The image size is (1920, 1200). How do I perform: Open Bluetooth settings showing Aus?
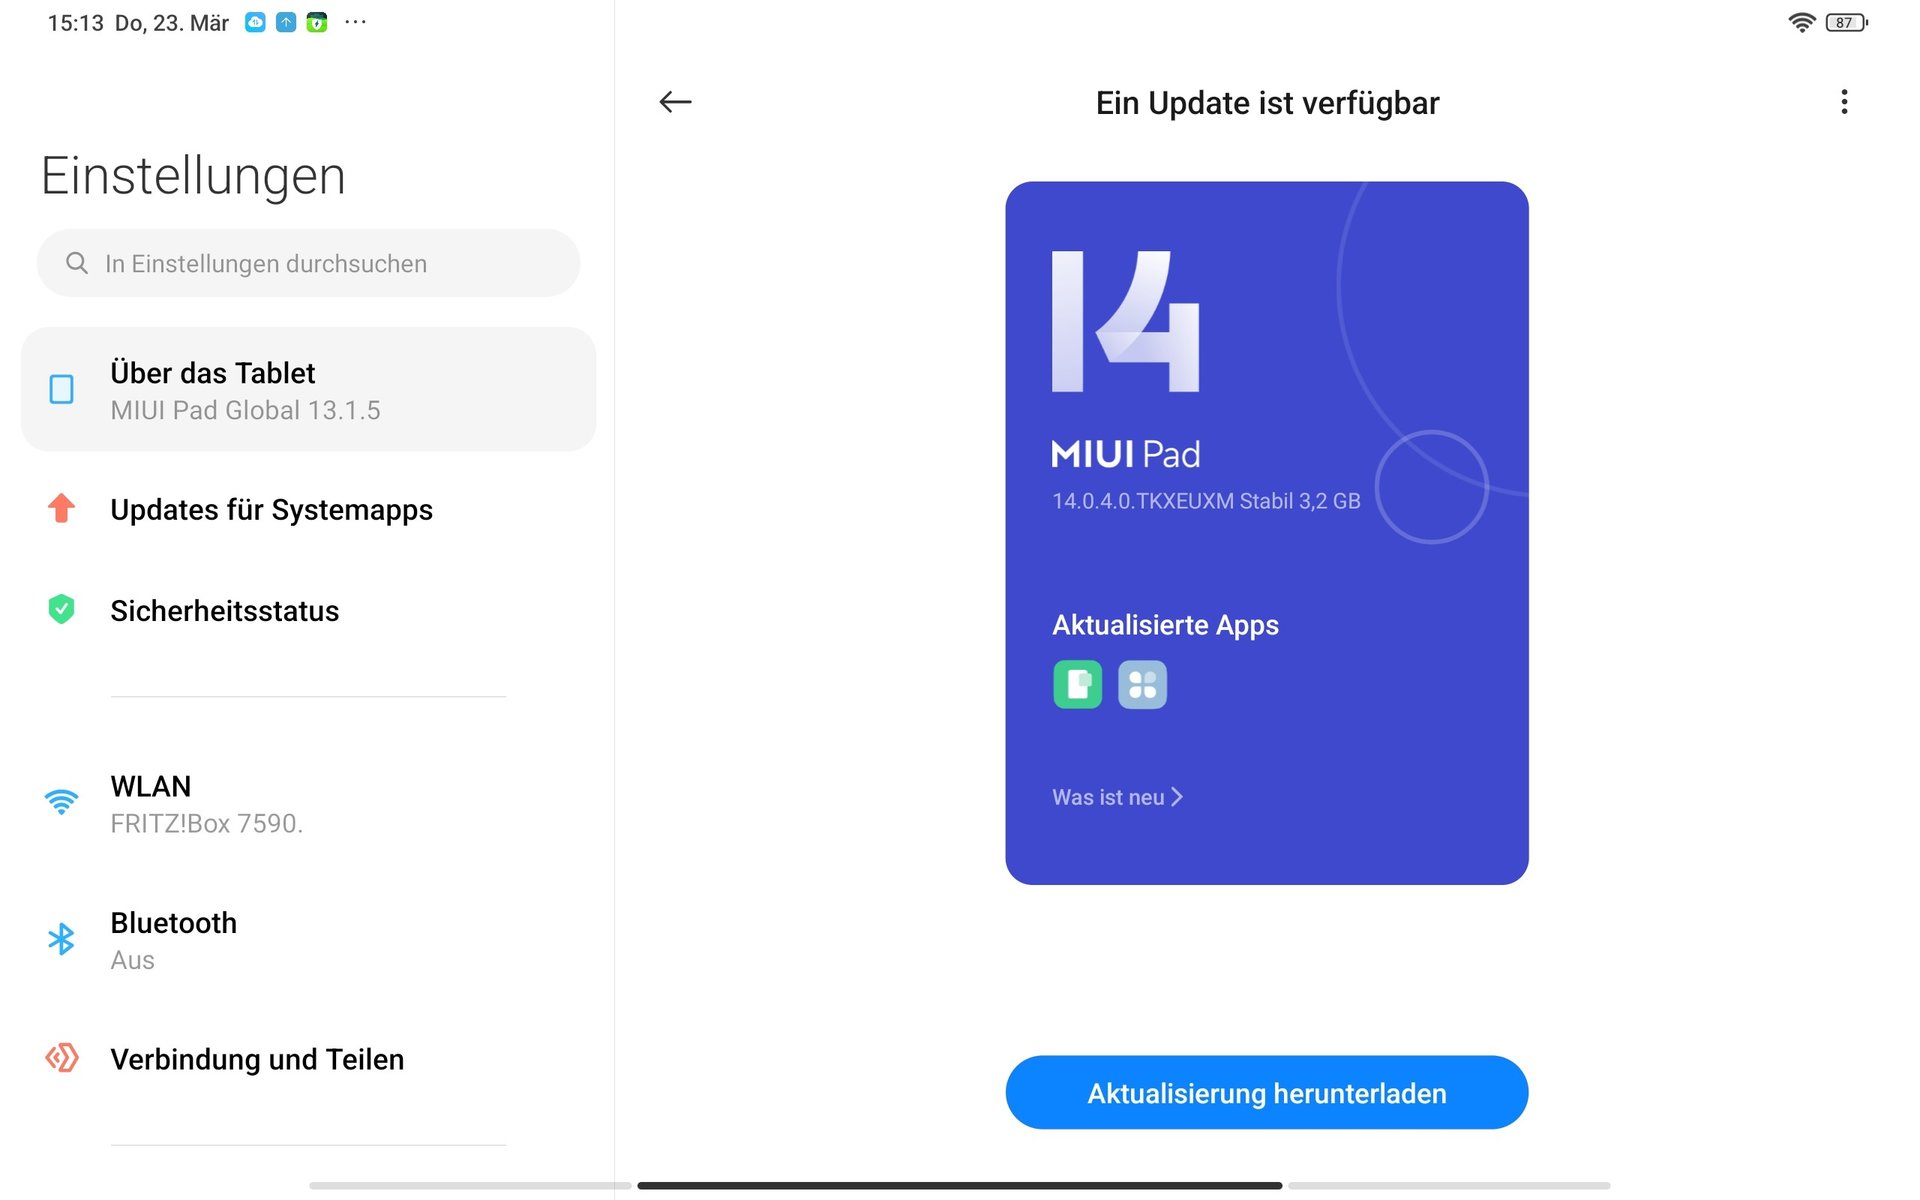click(x=308, y=941)
